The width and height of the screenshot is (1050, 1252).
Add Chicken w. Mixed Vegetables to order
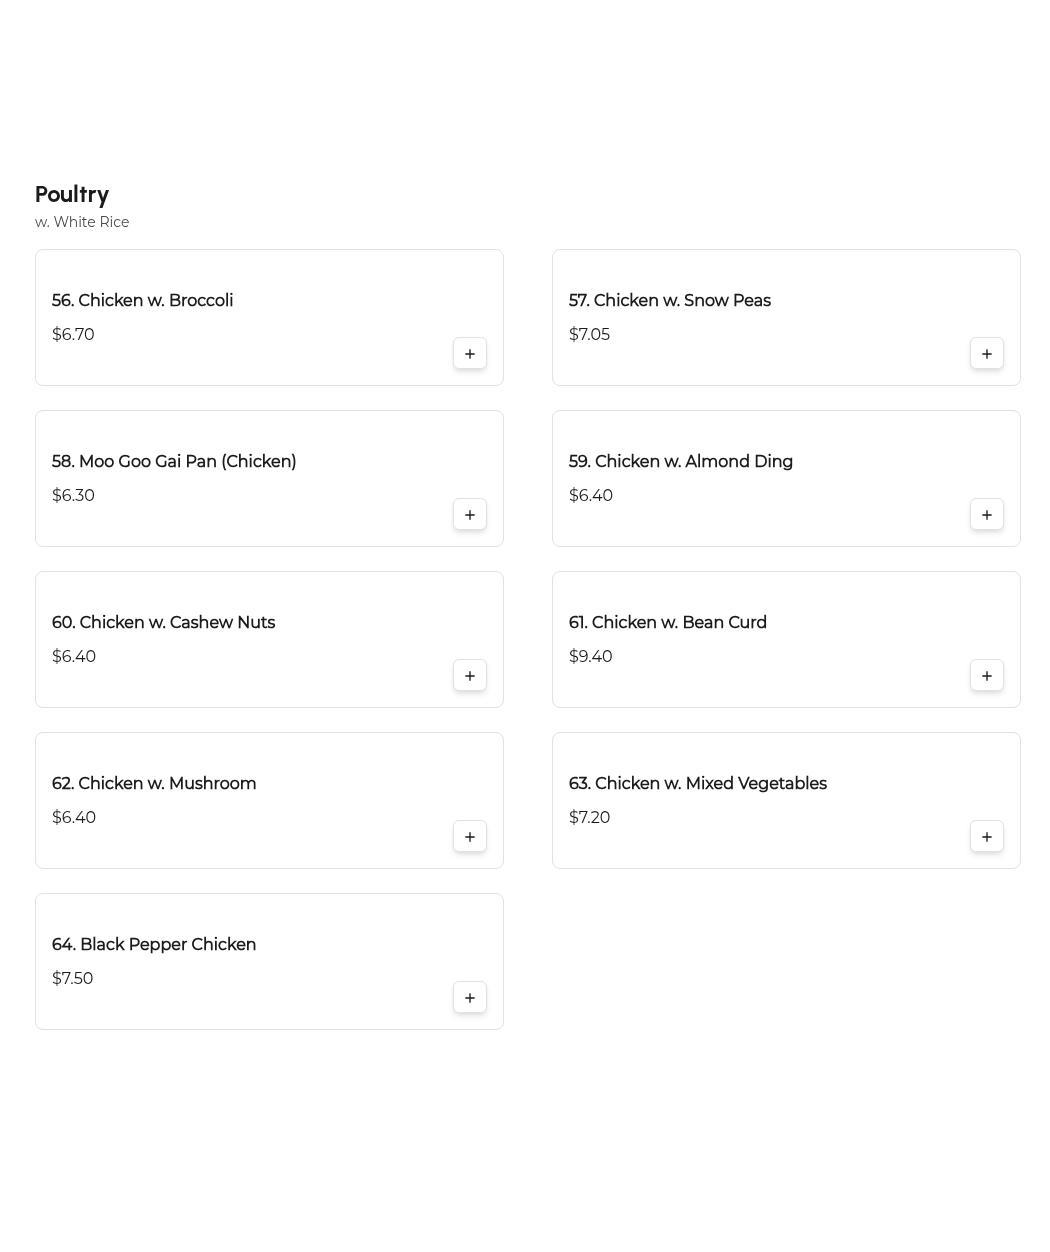click(x=987, y=837)
